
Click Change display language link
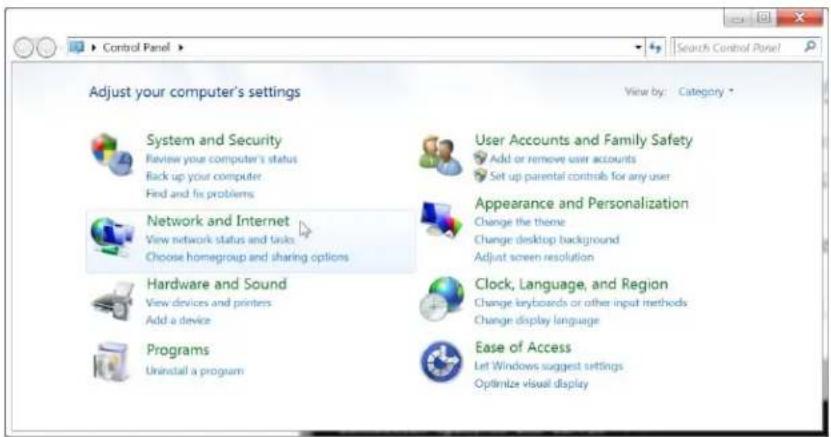point(536,320)
